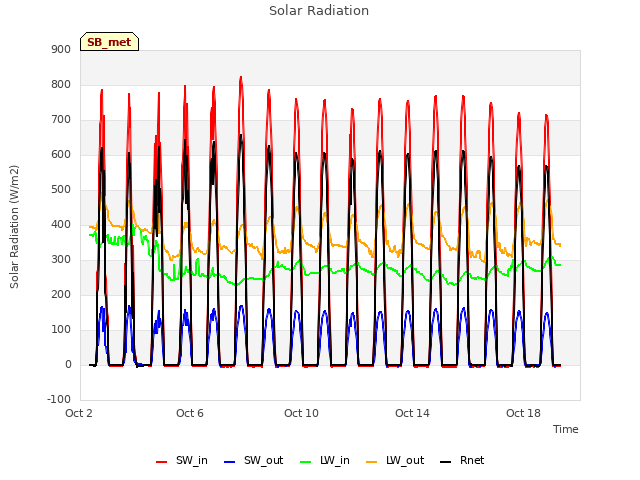Click the 200 y-axis tick label
The height and width of the screenshot is (480, 640).
pyautogui.click(x=61, y=295)
